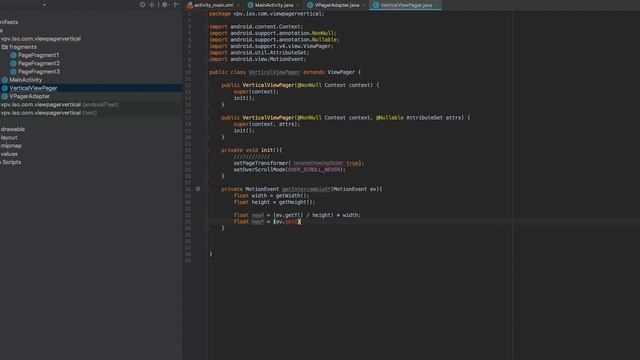Open PageFragment1 class in project tree
Viewport: 640px width, 360px height.
pos(38,55)
